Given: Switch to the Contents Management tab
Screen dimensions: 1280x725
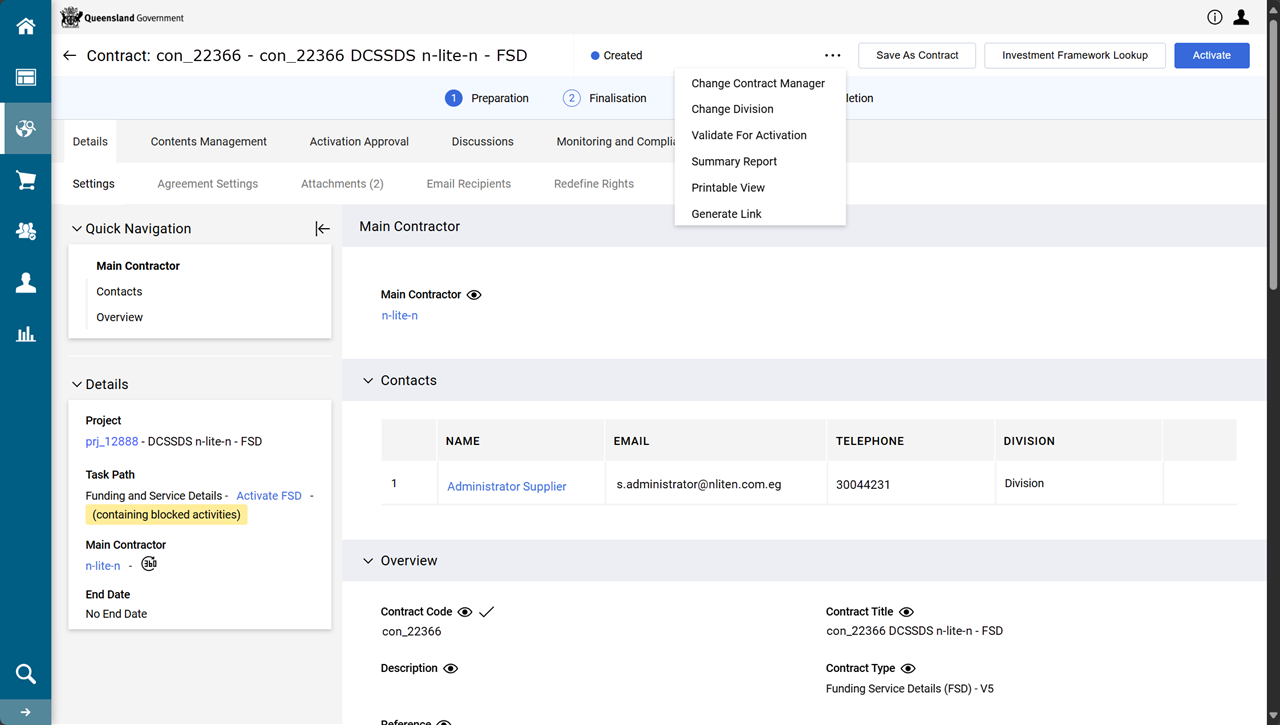Looking at the screenshot, I should tap(208, 142).
